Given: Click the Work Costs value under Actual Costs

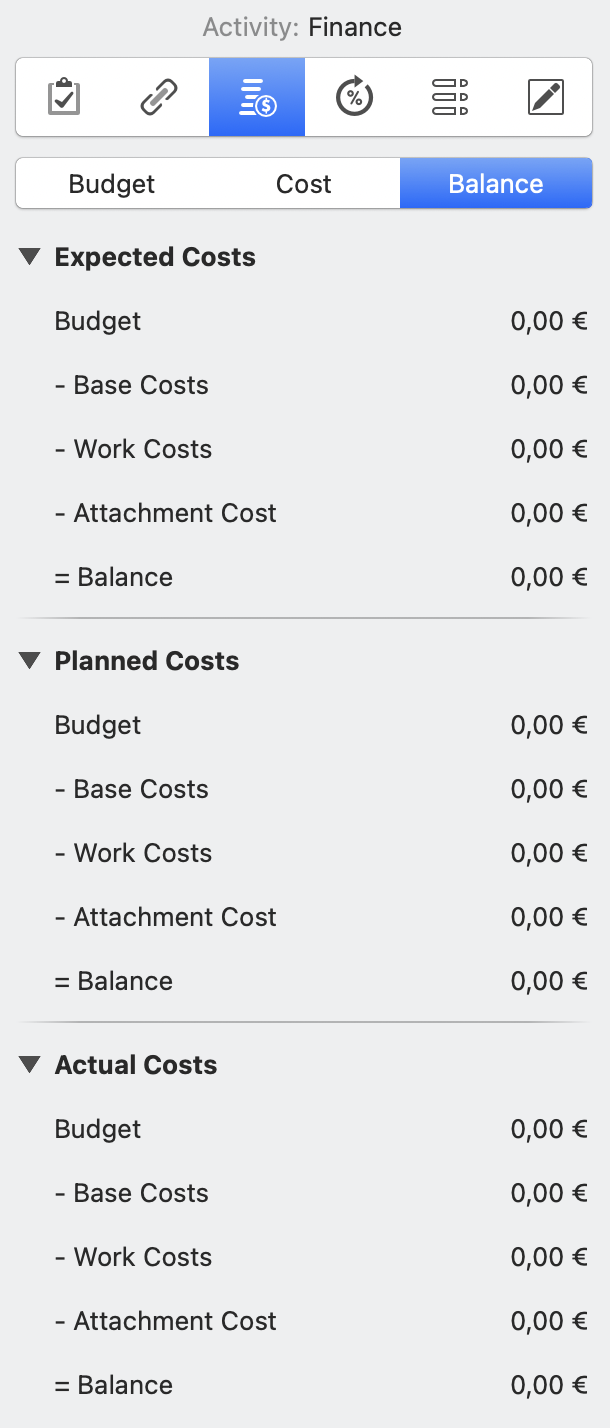Looking at the screenshot, I should 548,1257.
